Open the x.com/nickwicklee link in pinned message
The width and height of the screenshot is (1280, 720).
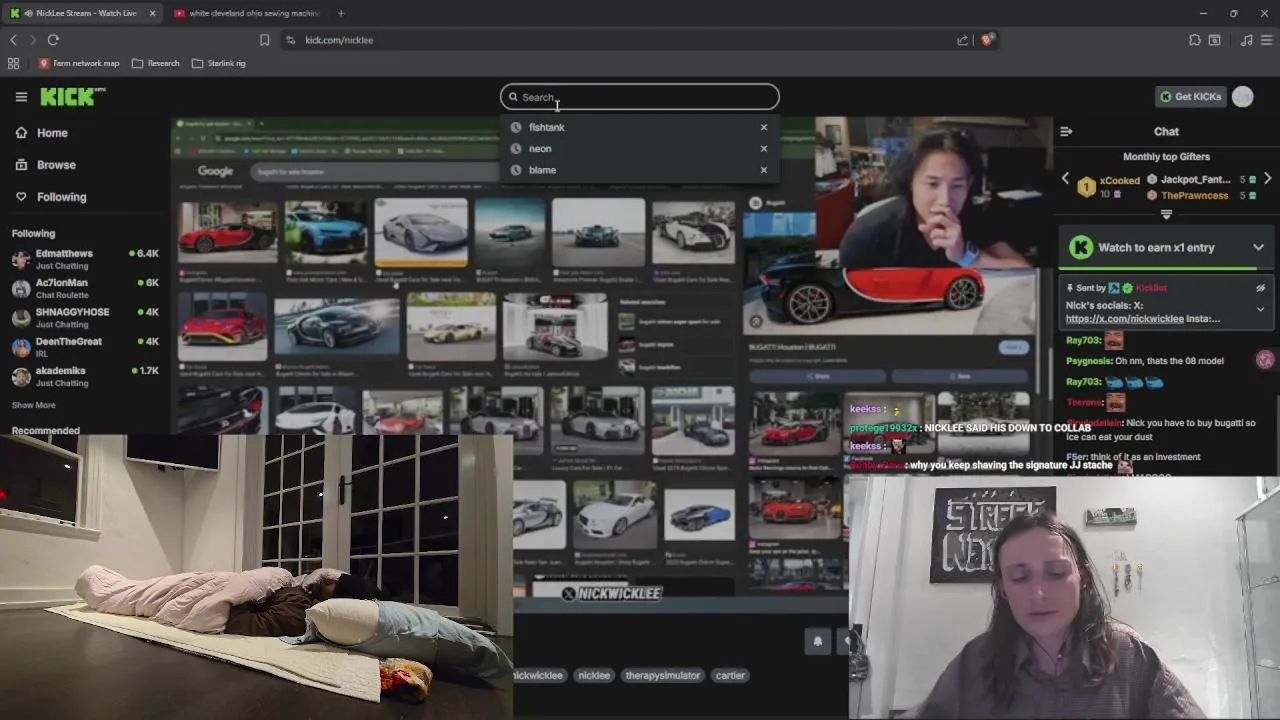1125,319
